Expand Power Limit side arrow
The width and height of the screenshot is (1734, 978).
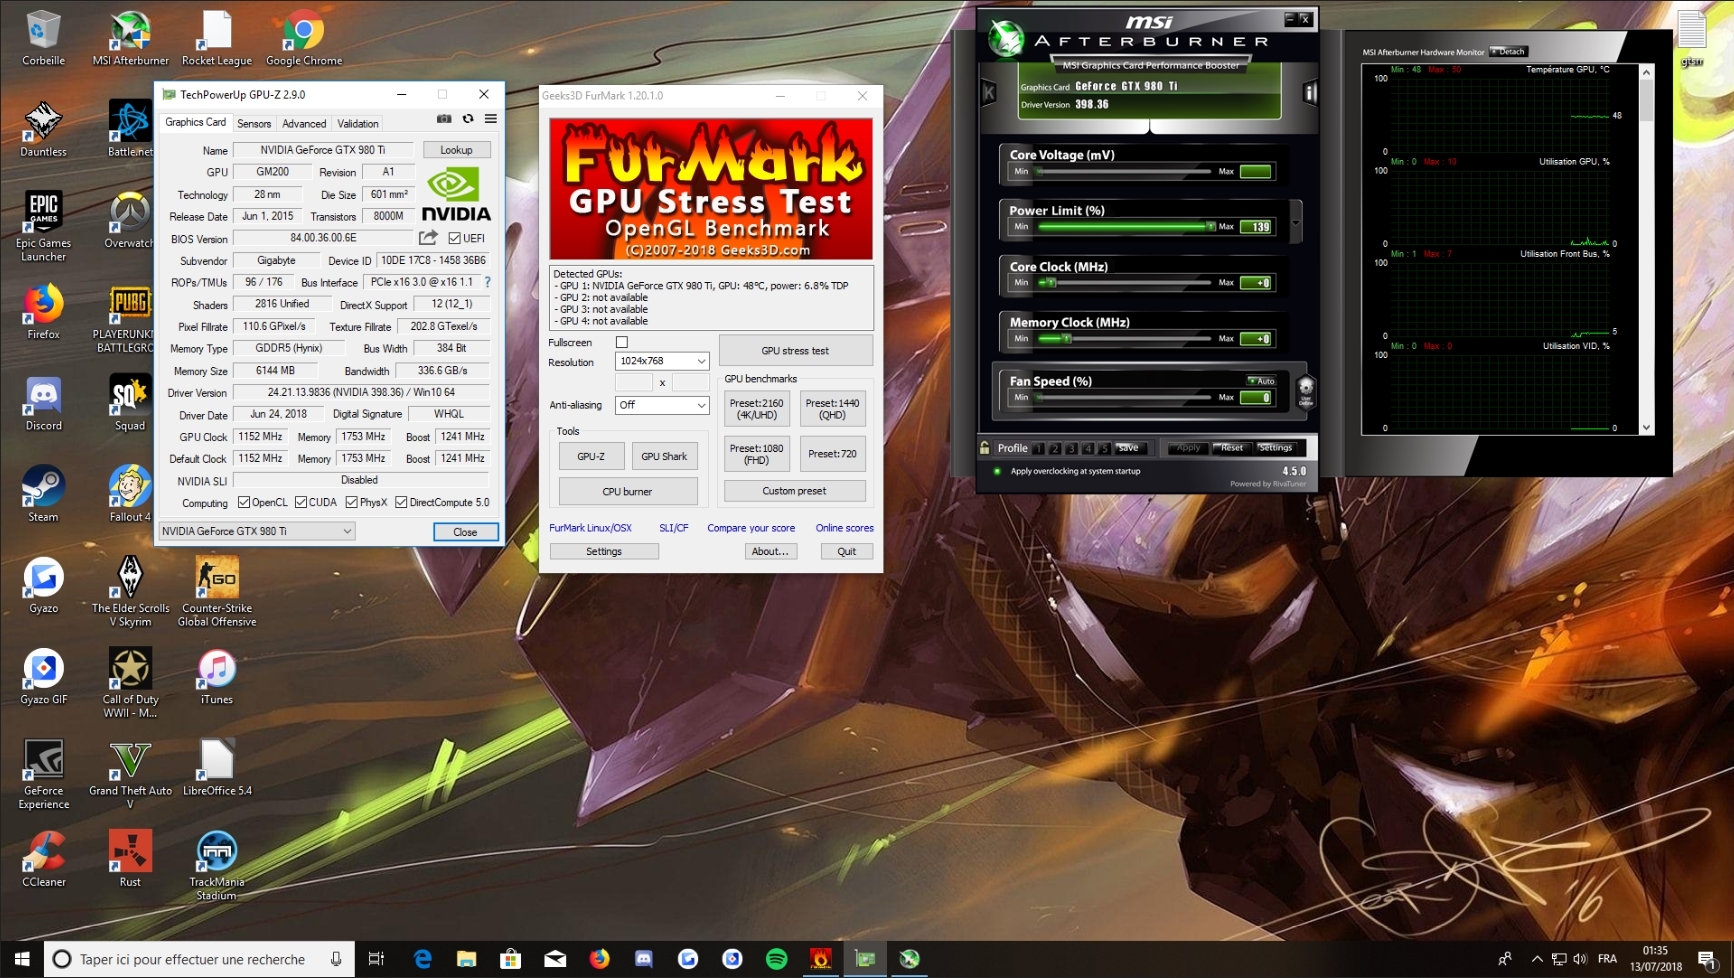(1296, 222)
